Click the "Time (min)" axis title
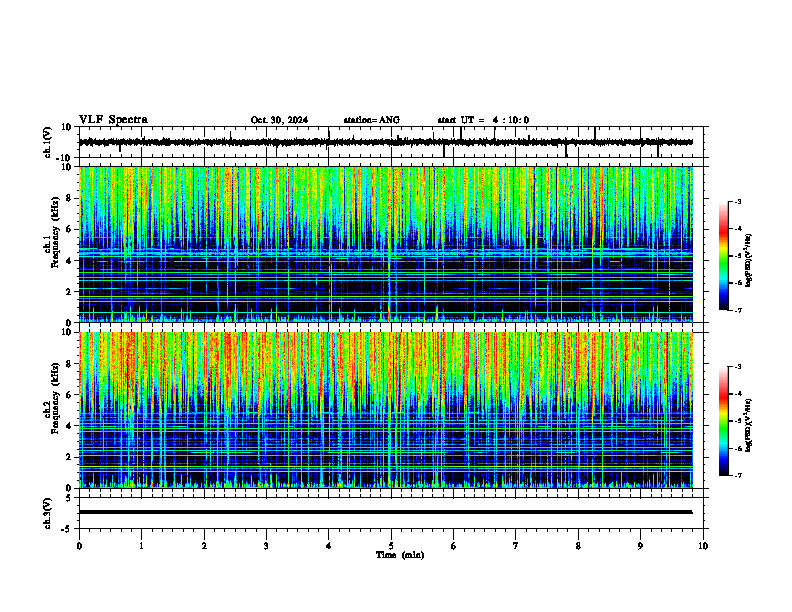This screenshot has width=792, height=612. coord(400,555)
